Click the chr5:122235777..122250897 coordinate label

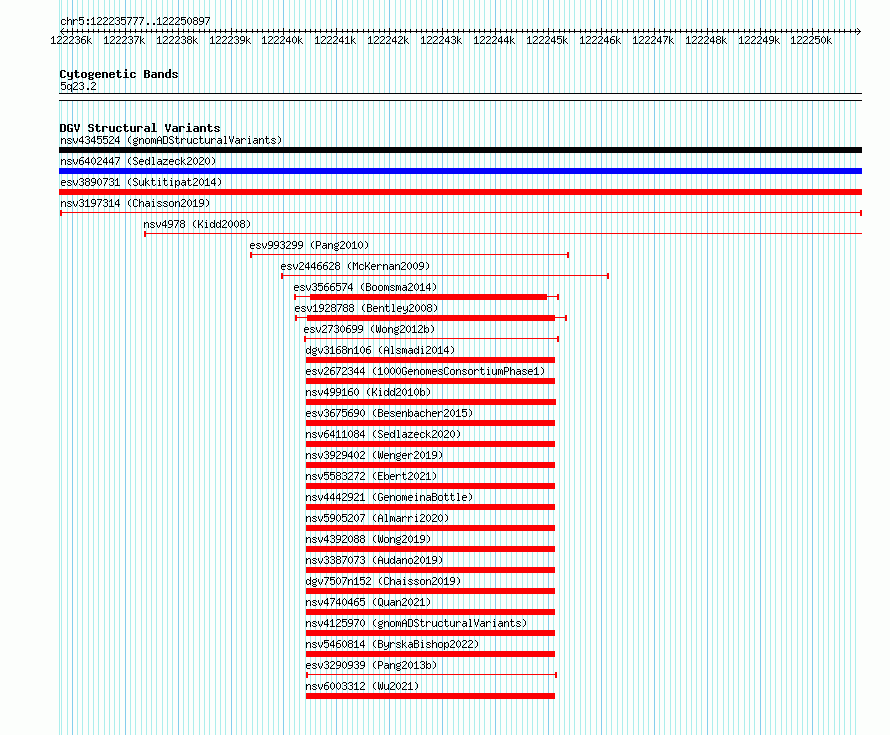click(x=135, y=21)
